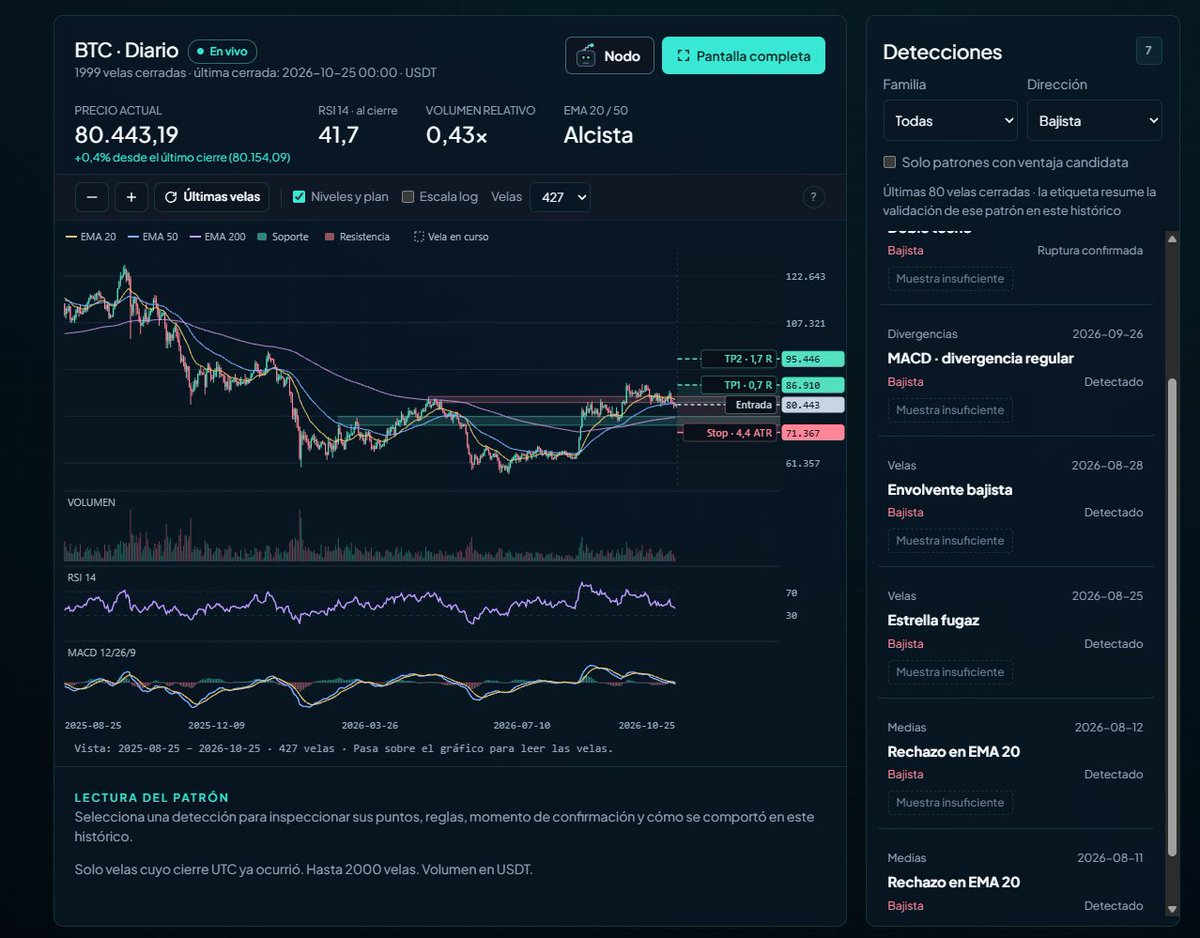
Task: Click the Últimas velas button
Action: (x=212, y=197)
